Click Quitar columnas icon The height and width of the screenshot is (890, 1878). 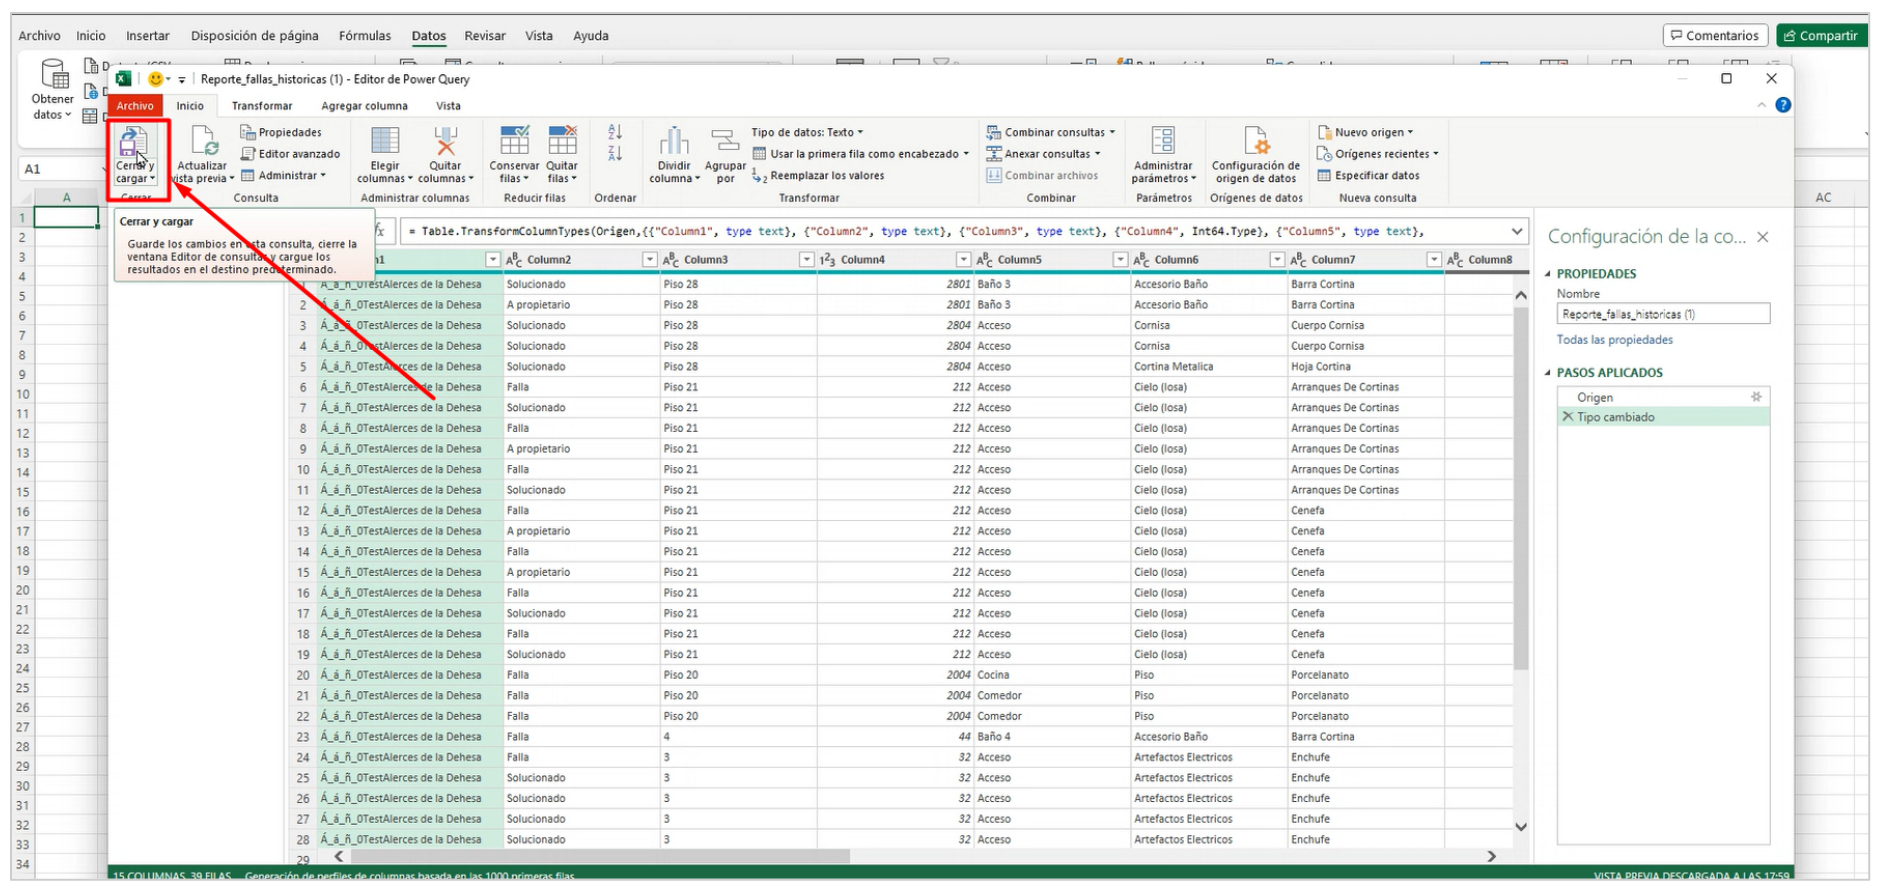point(445,141)
